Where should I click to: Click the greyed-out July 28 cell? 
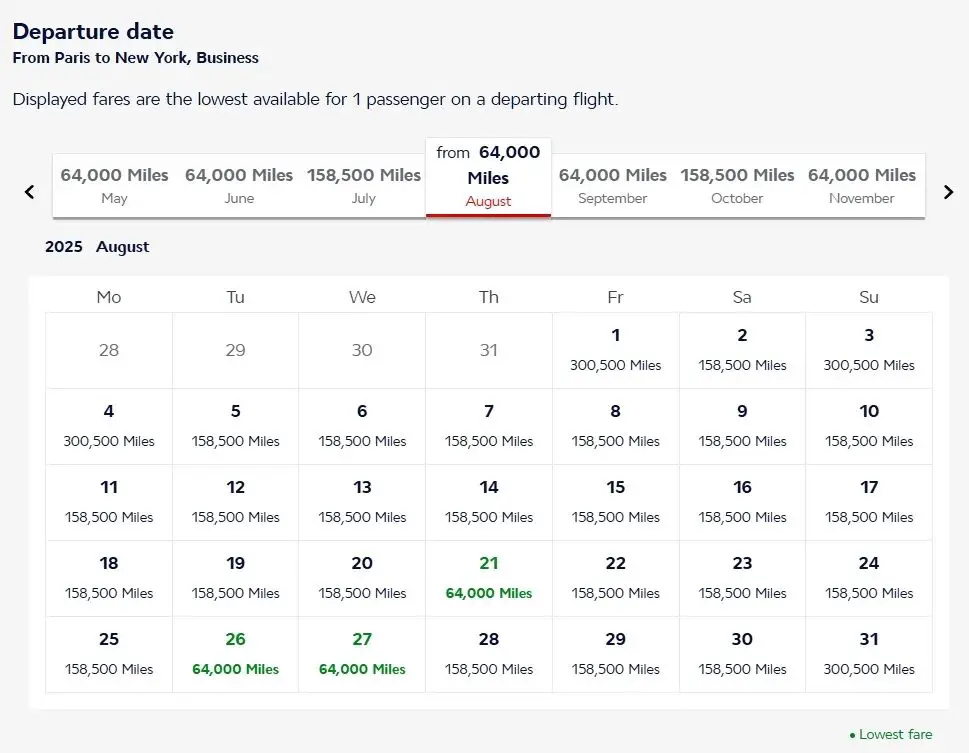pyautogui.click(x=109, y=350)
